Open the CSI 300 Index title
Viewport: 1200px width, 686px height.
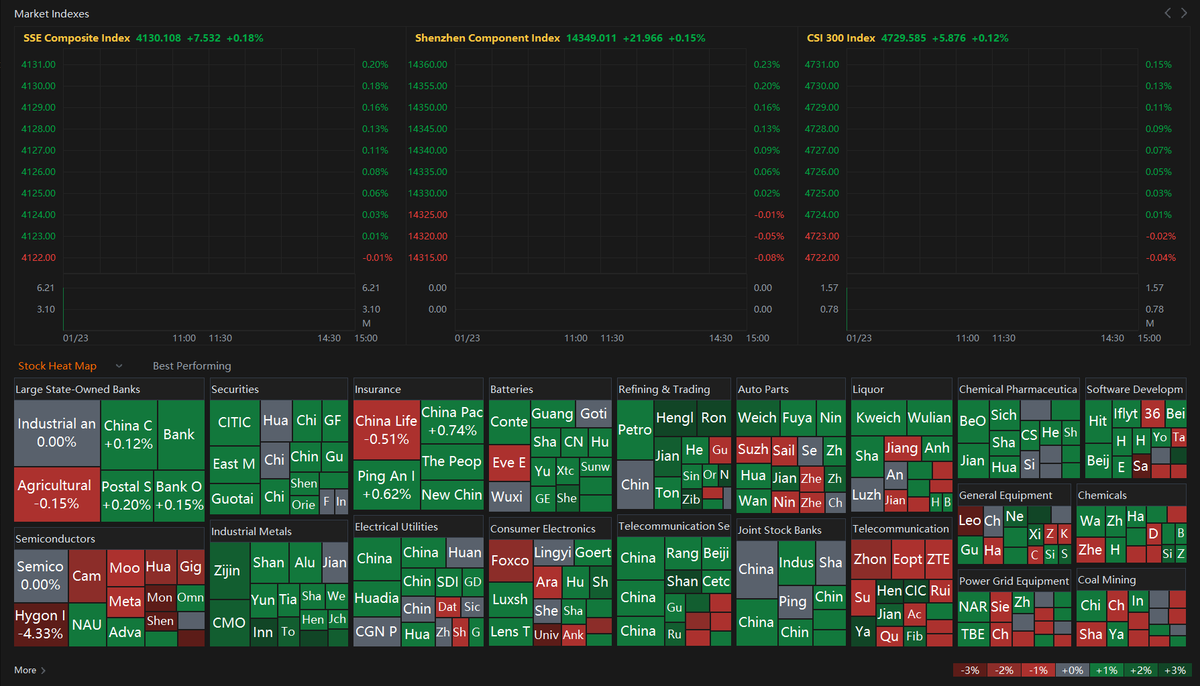tap(841, 38)
